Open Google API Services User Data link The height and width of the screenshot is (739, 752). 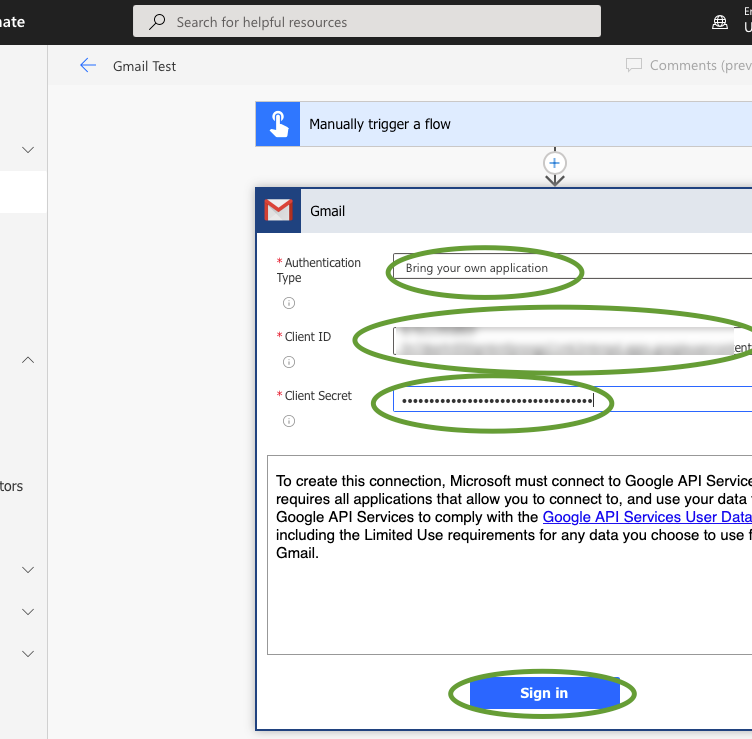click(647, 517)
